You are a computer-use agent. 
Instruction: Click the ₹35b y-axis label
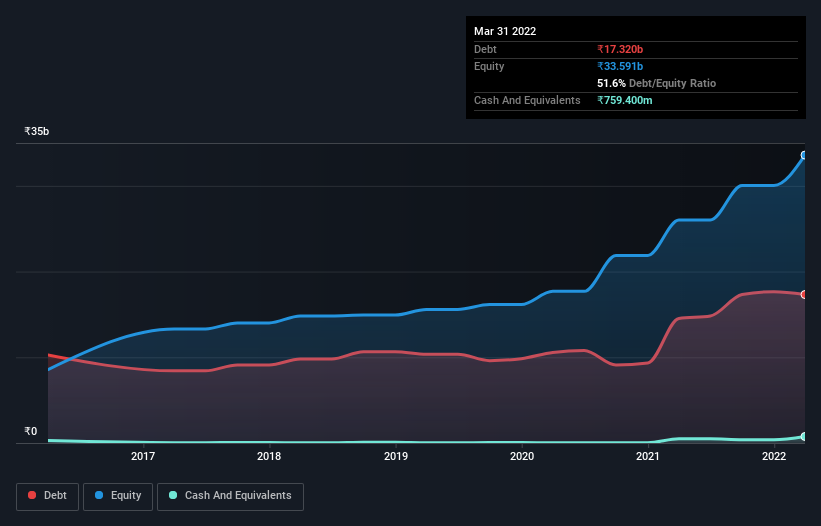coord(37,131)
